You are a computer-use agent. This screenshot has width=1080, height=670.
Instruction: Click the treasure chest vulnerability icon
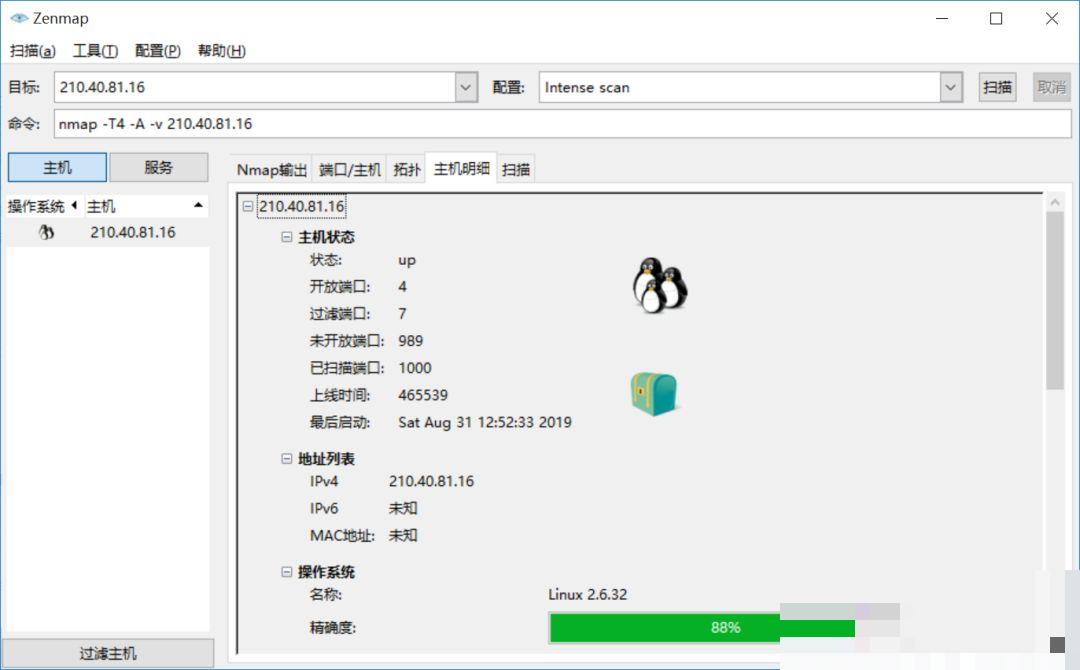tap(654, 394)
